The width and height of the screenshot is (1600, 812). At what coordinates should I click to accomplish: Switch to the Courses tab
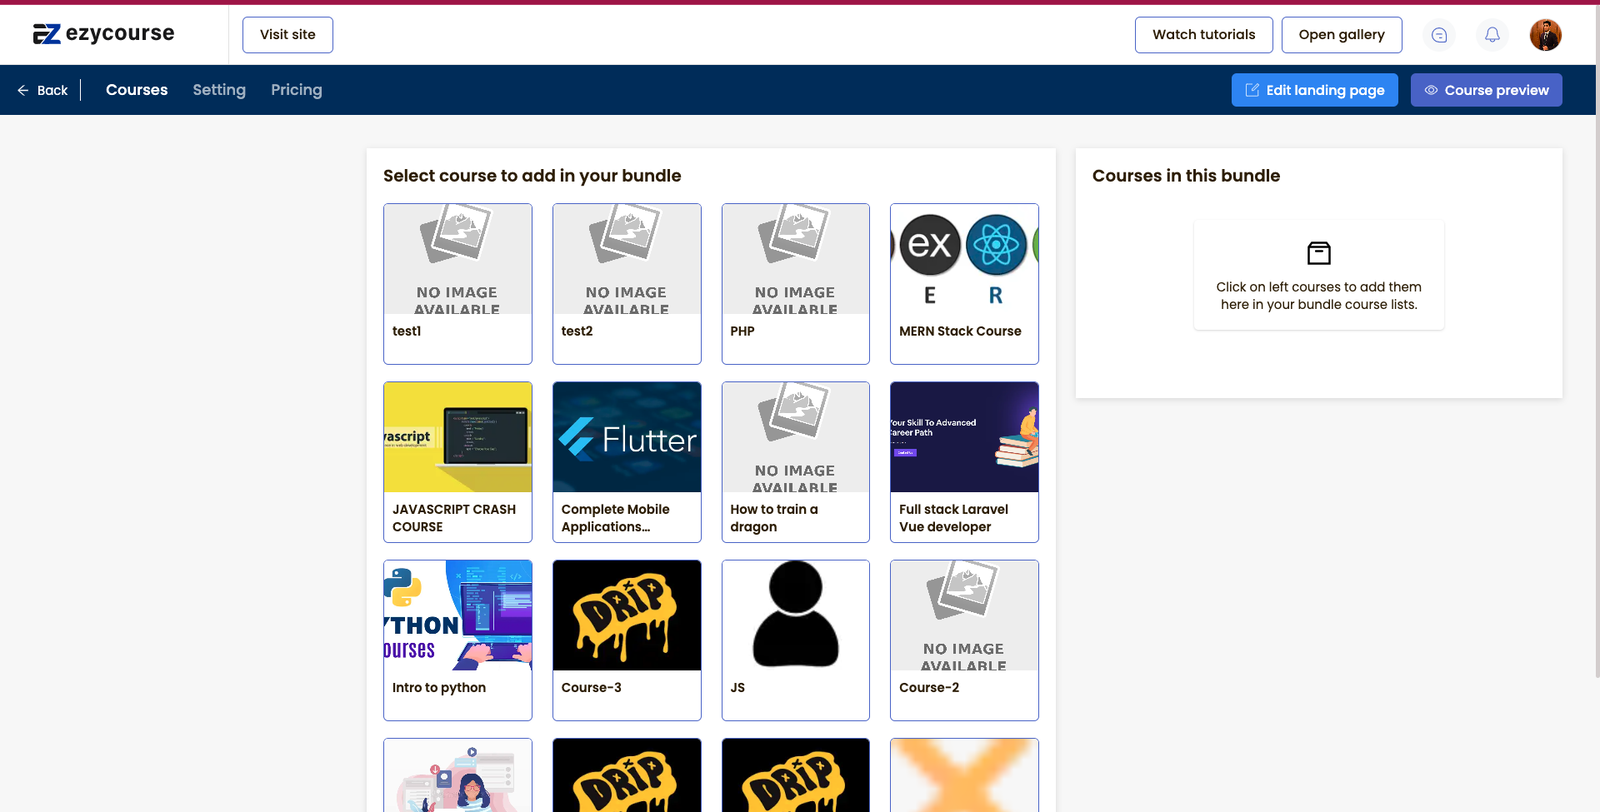tap(137, 90)
